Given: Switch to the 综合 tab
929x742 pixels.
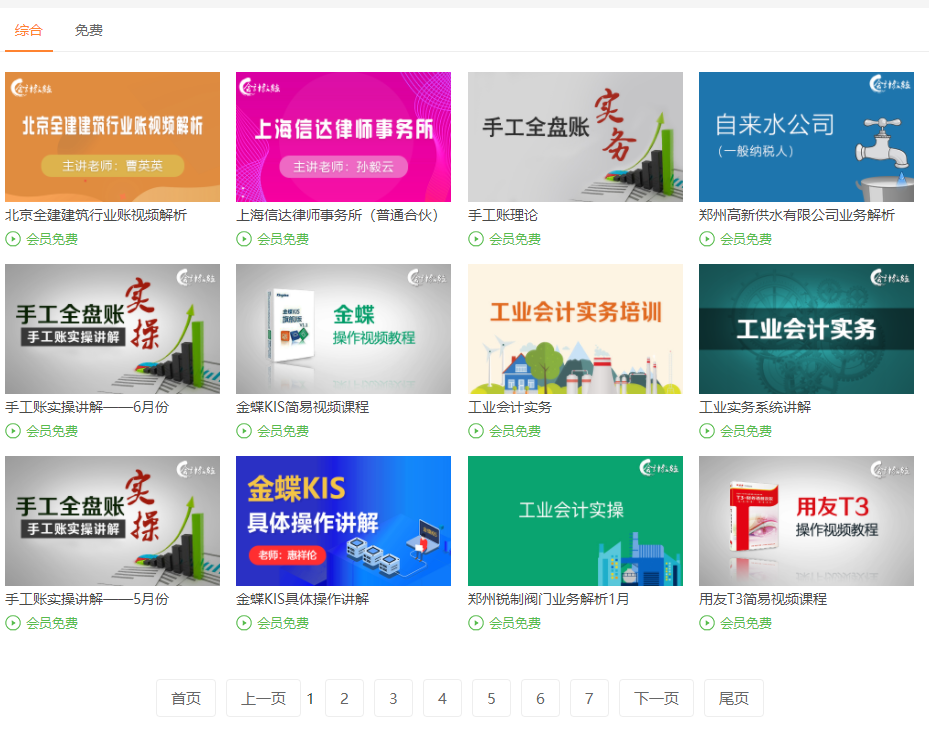Looking at the screenshot, I should click(29, 30).
